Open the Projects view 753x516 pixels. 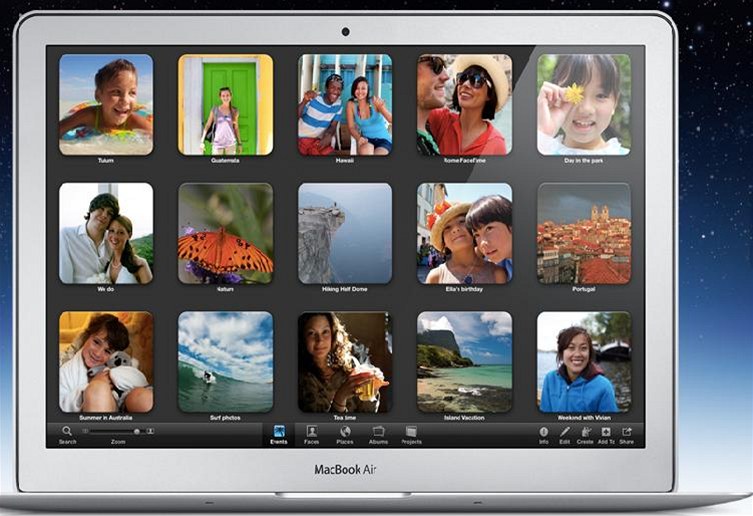point(411,432)
